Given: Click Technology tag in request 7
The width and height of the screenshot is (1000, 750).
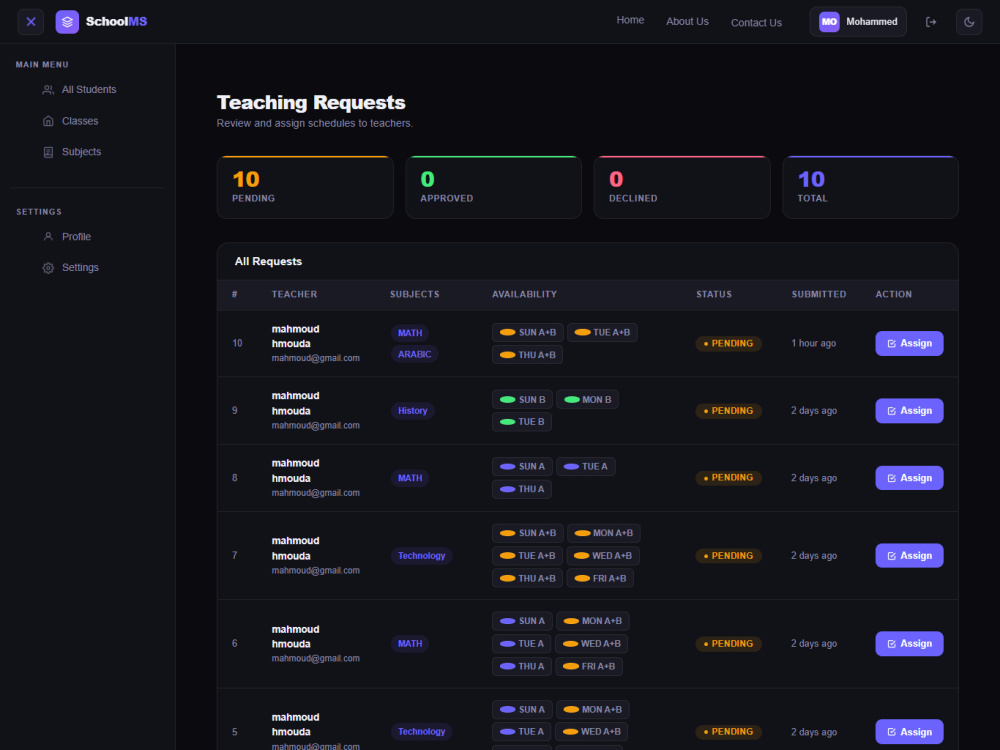Looking at the screenshot, I should pos(422,555).
